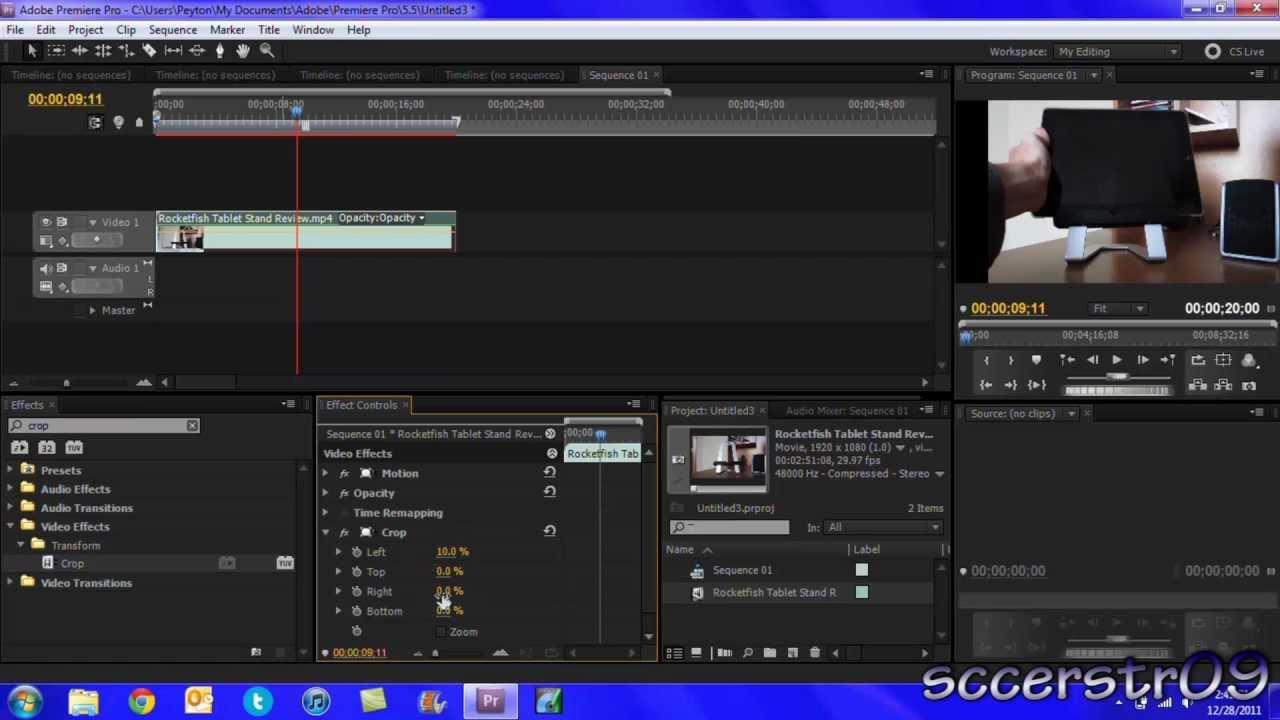Collapse the Video 1 track
Screen dimensions: 1280x720
click(92, 222)
